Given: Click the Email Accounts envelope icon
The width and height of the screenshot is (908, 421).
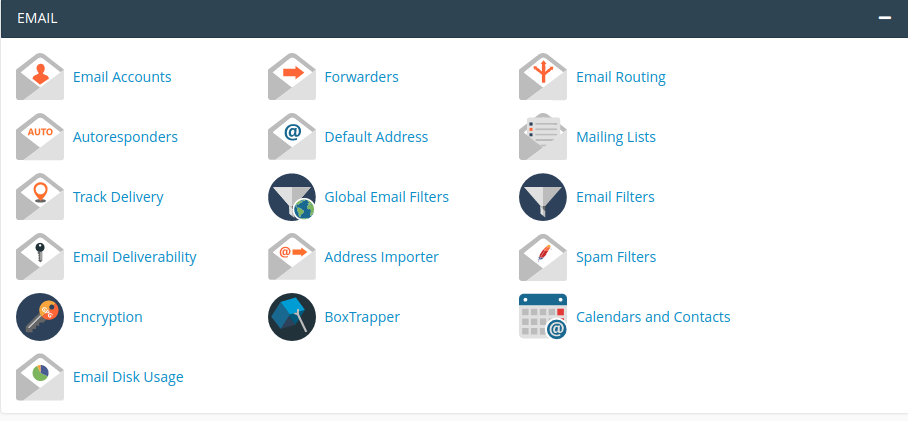Looking at the screenshot, I should pos(40,77).
